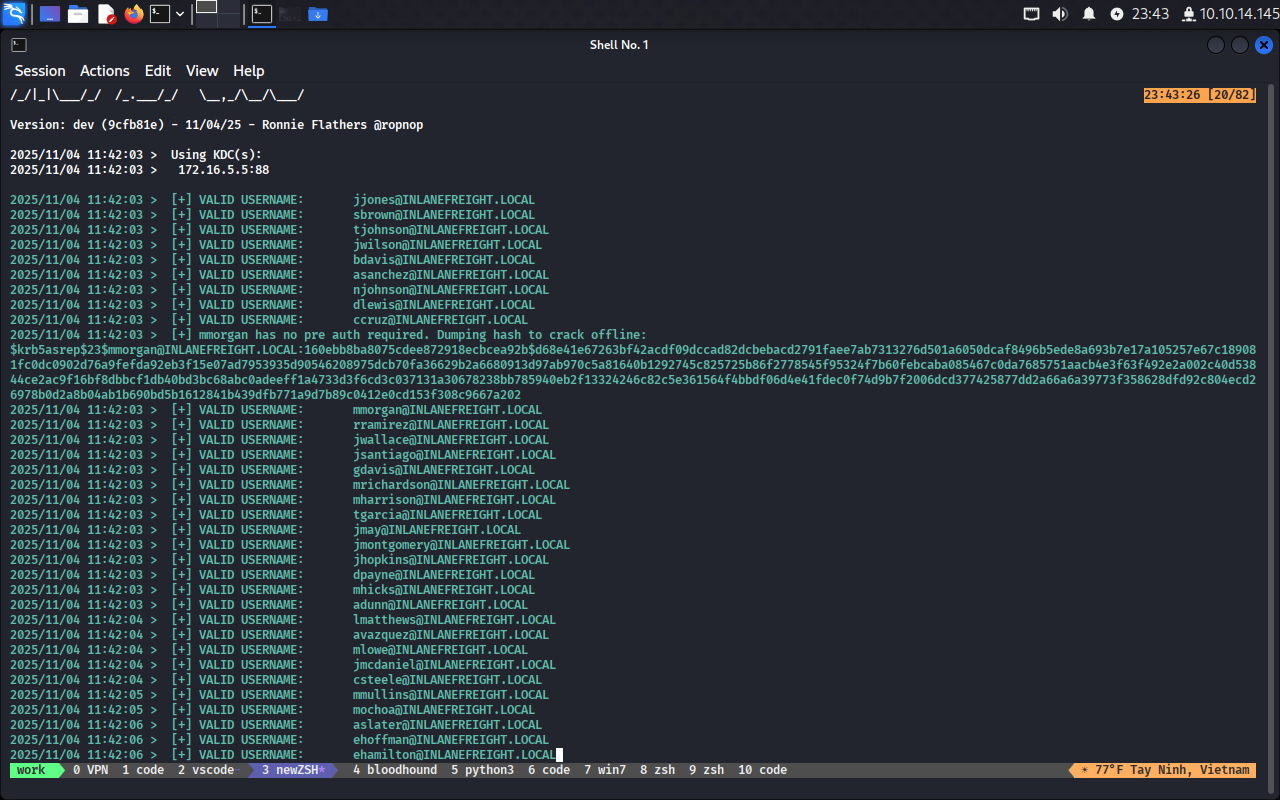Image resolution: width=1280 pixels, height=800 pixels.
Task: Launch Firefox from the panel
Action: (134, 14)
